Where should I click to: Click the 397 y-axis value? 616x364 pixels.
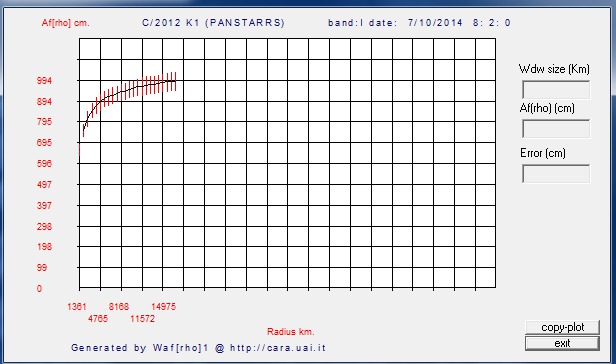point(44,205)
